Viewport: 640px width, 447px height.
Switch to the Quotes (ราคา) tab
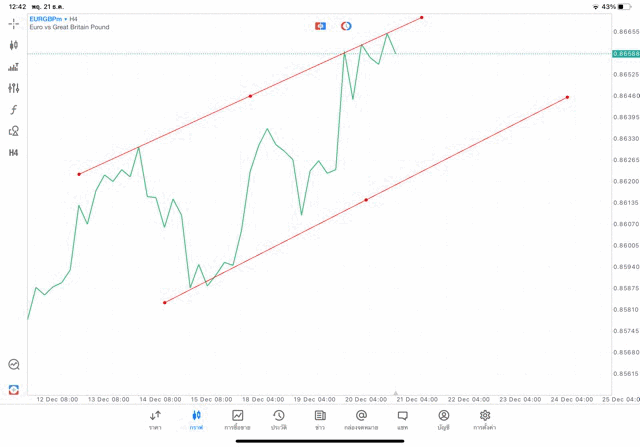coord(155,420)
